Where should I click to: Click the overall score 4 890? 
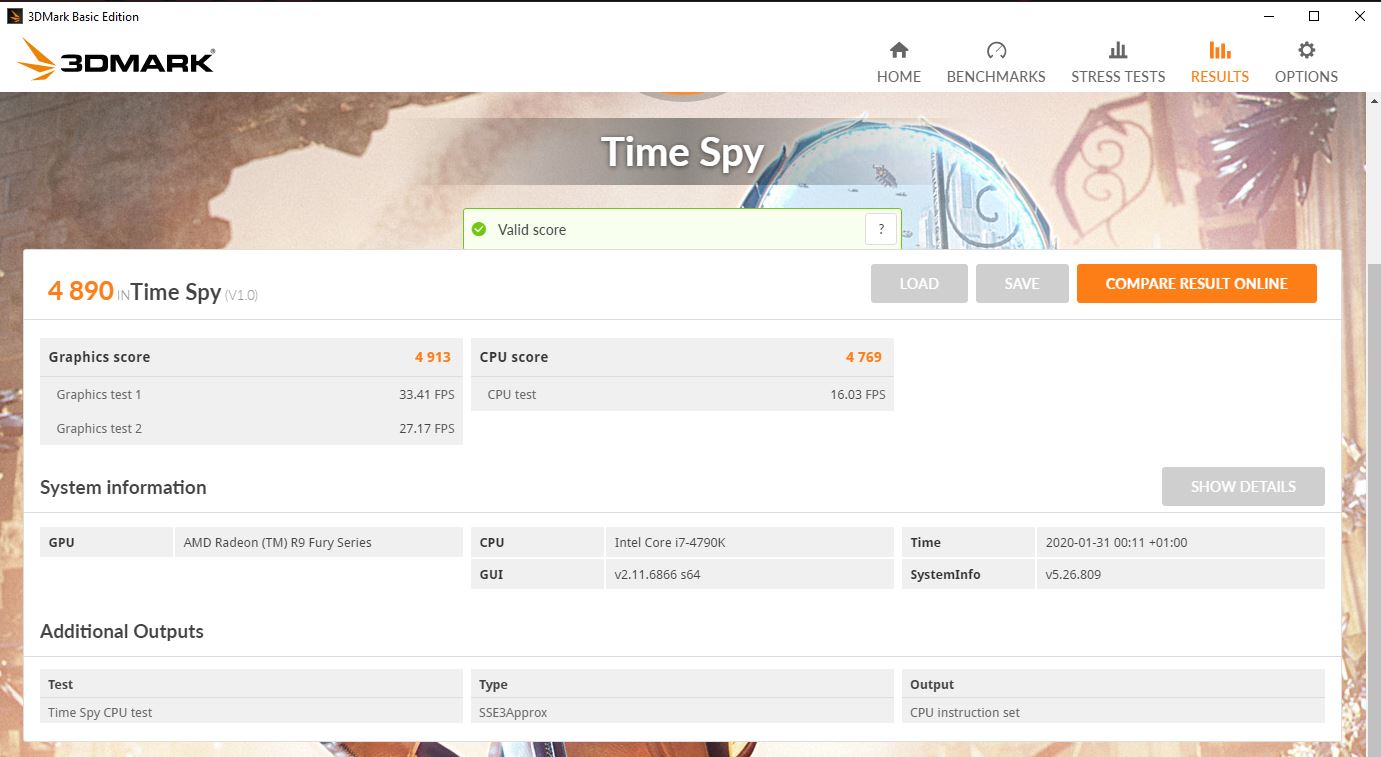80,291
